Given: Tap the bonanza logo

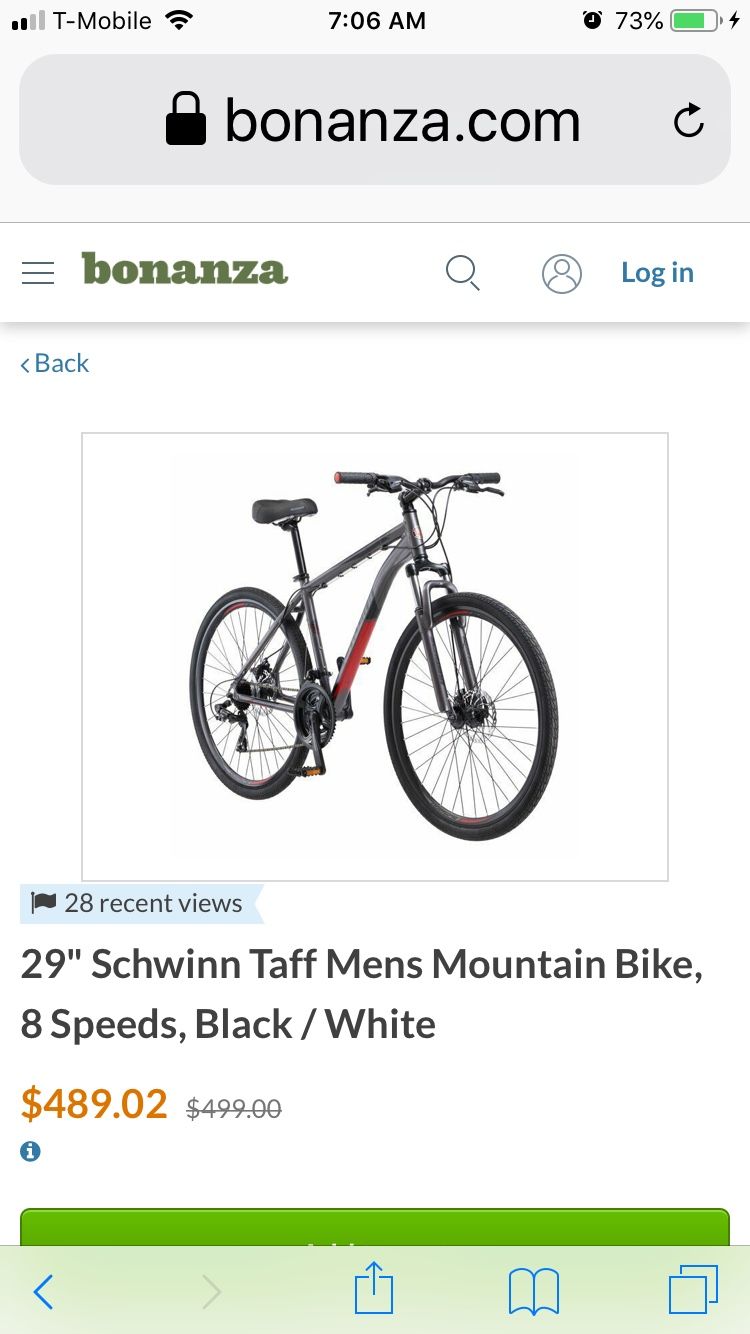Looking at the screenshot, I should tap(185, 269).
